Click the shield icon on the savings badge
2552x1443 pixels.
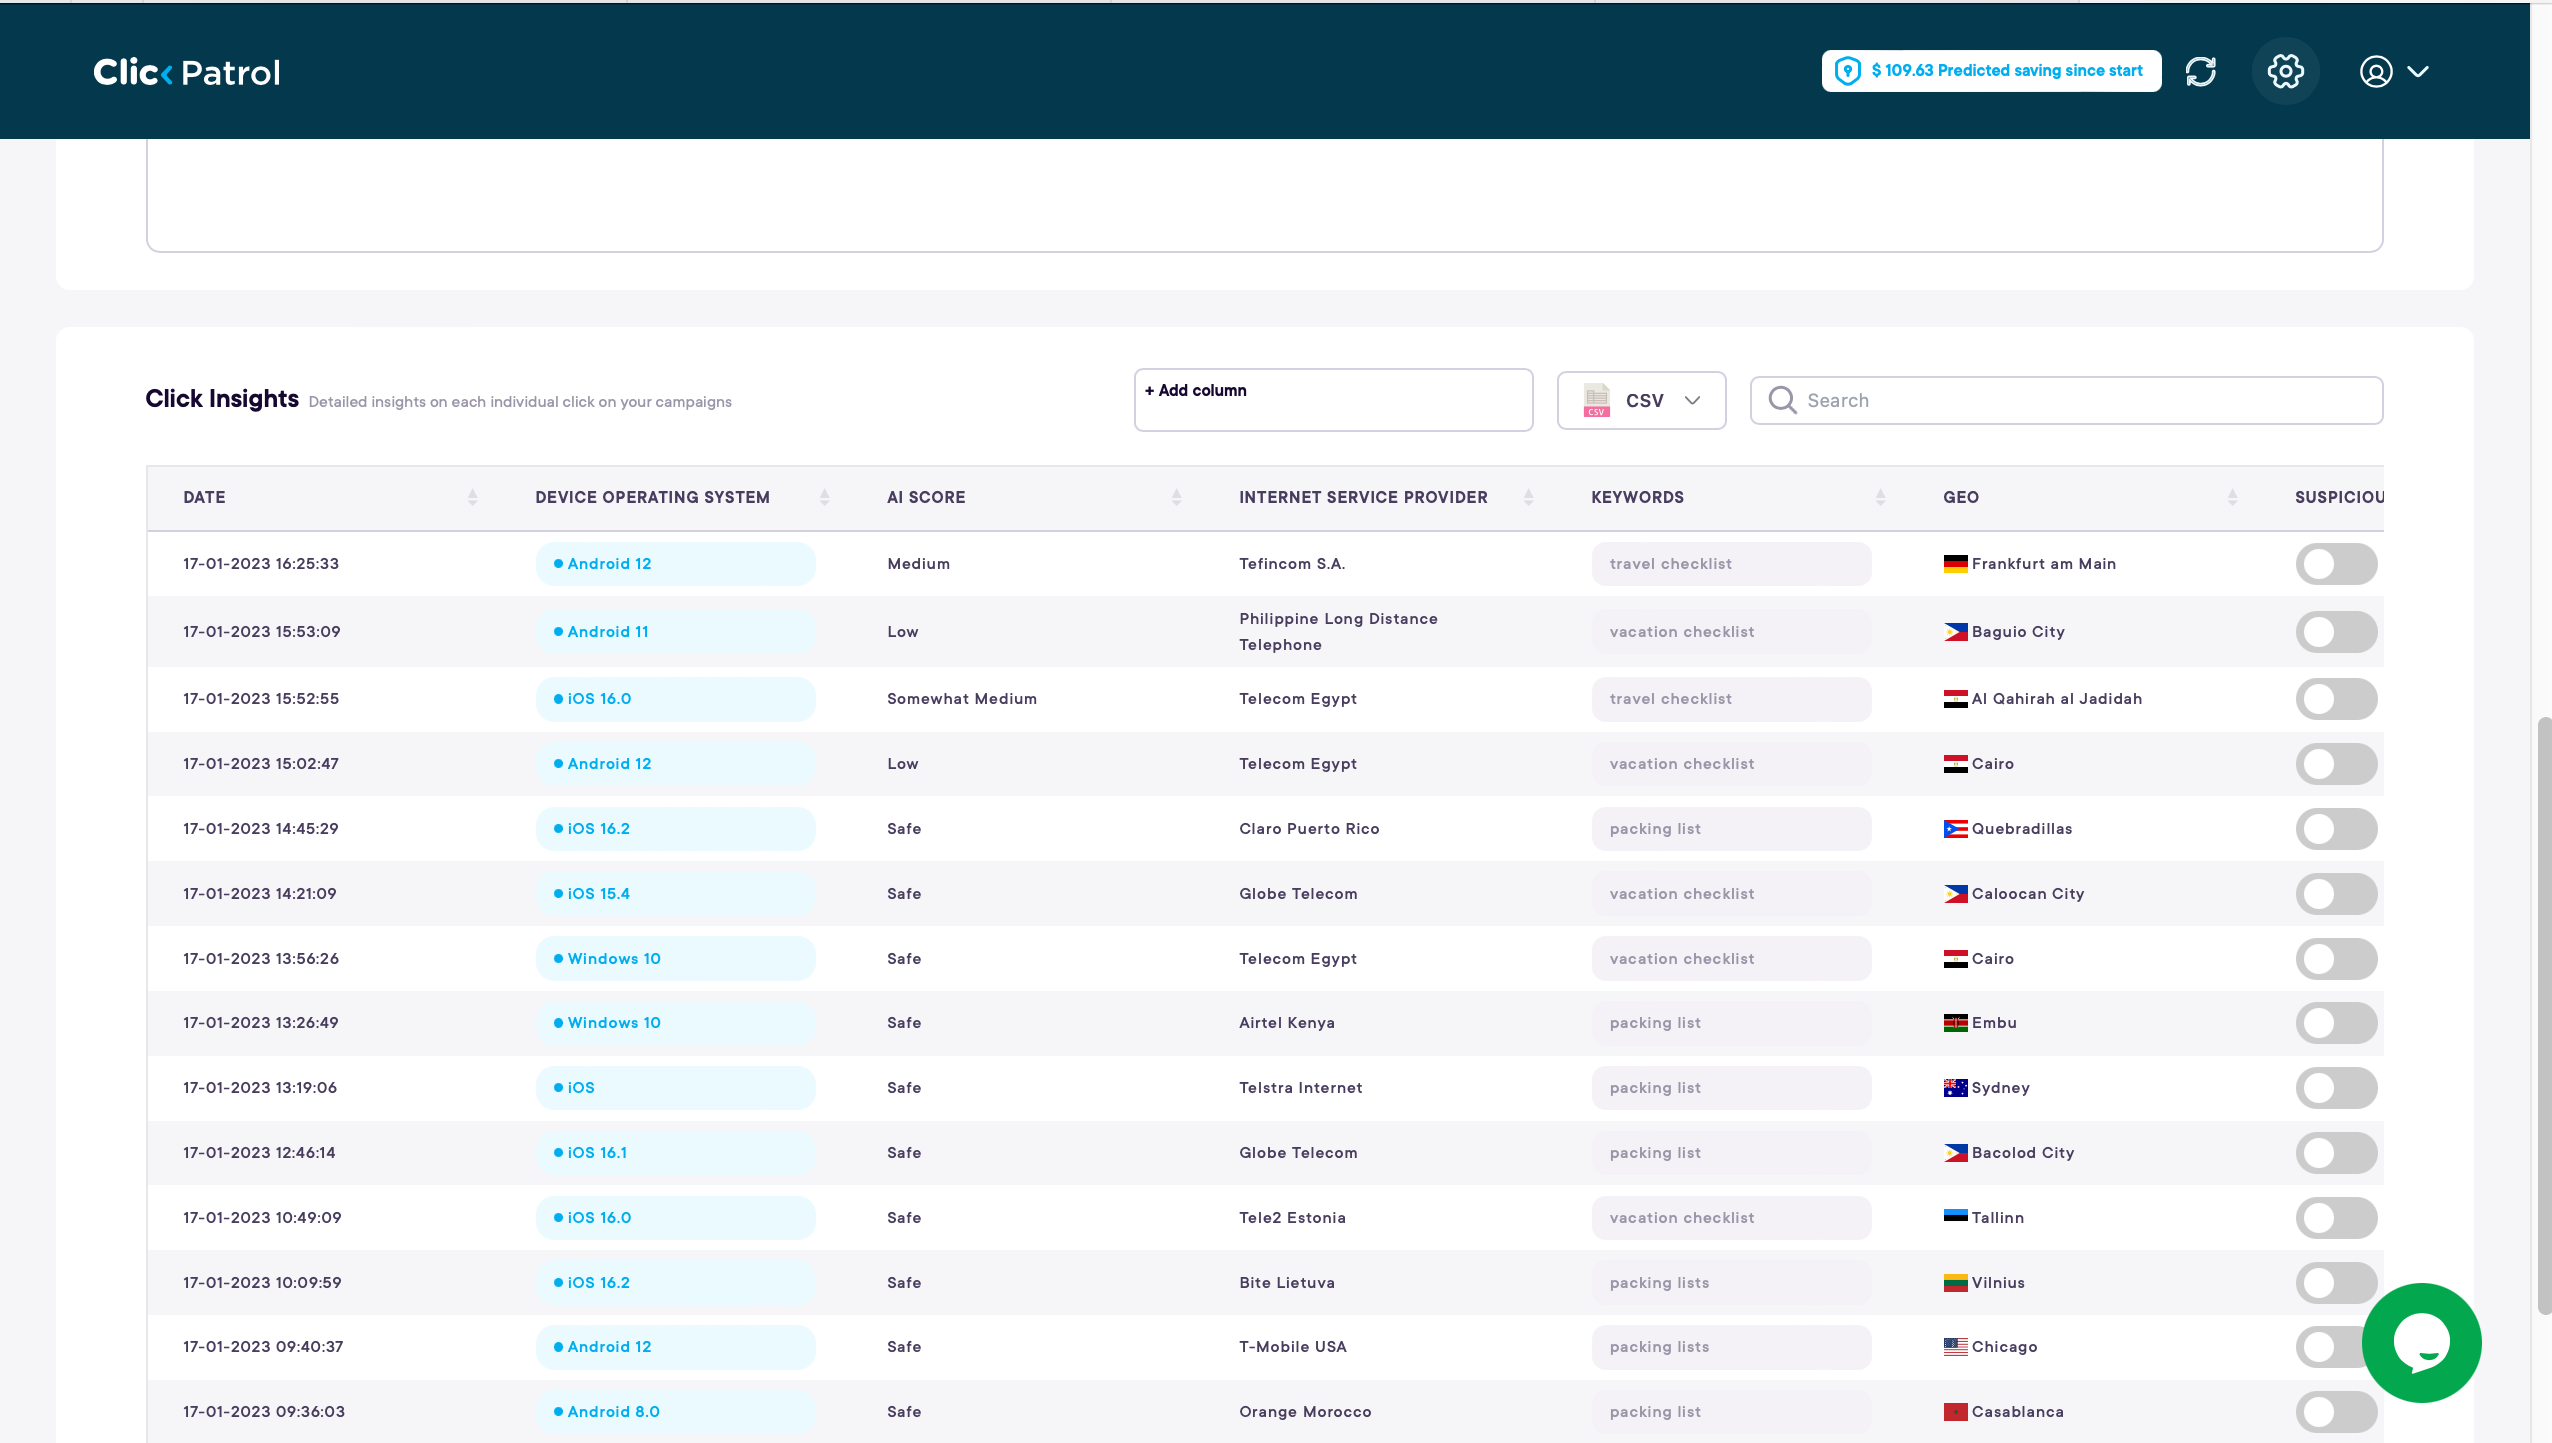[x=1847, y=70]
